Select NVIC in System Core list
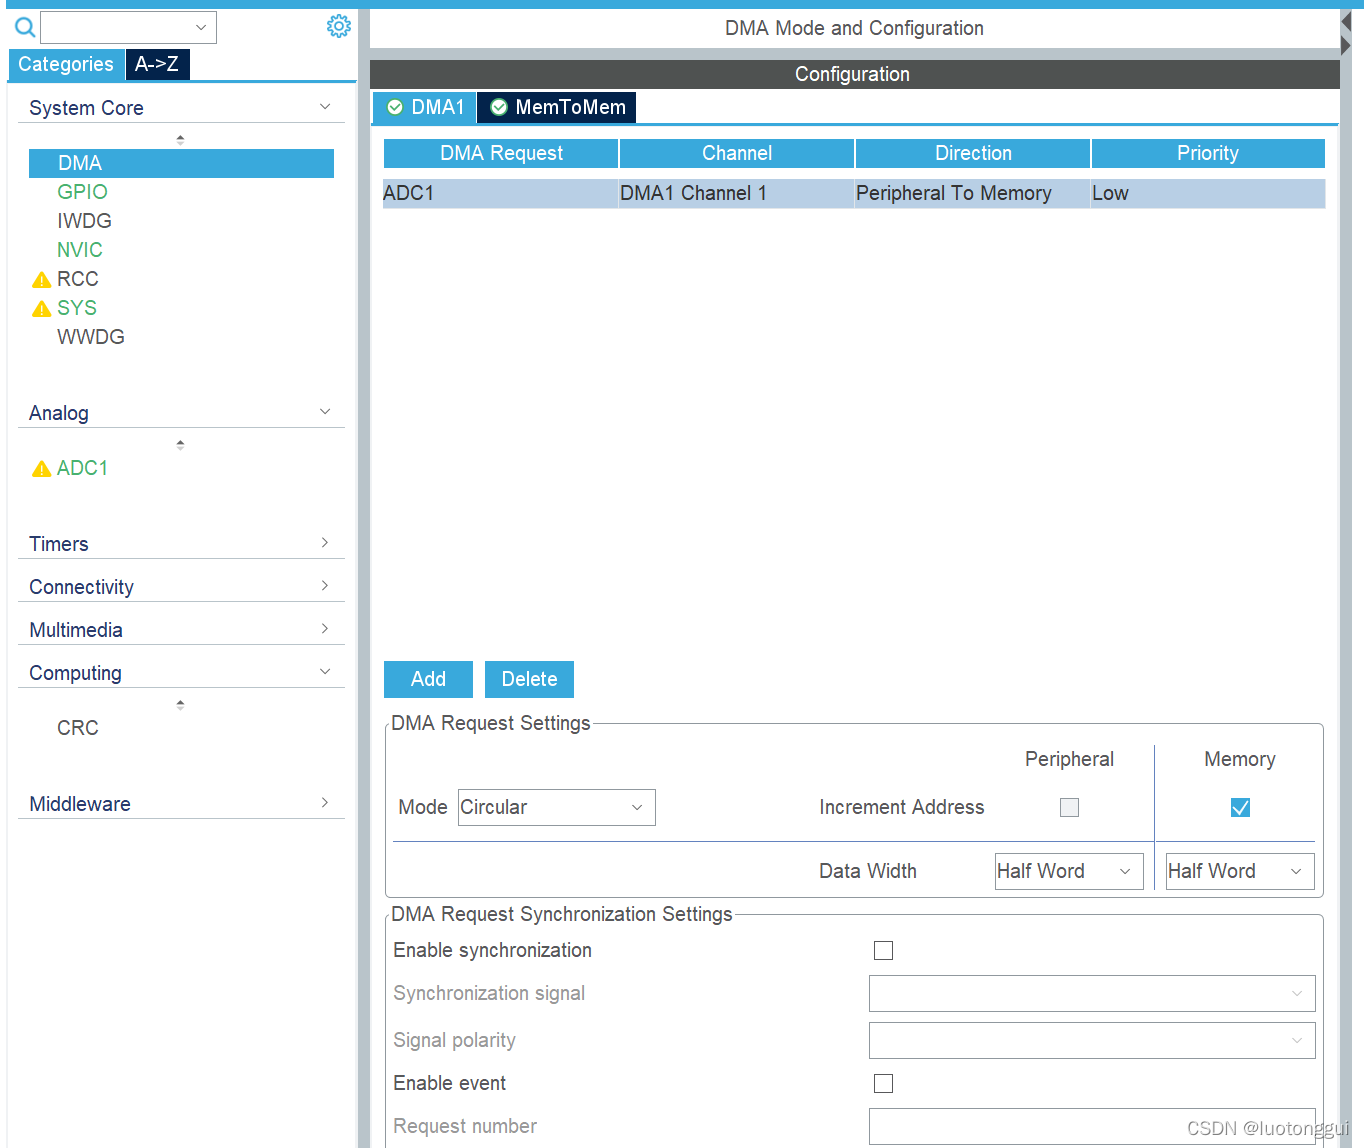The image size is (1364, 1148). pos(80,250)
